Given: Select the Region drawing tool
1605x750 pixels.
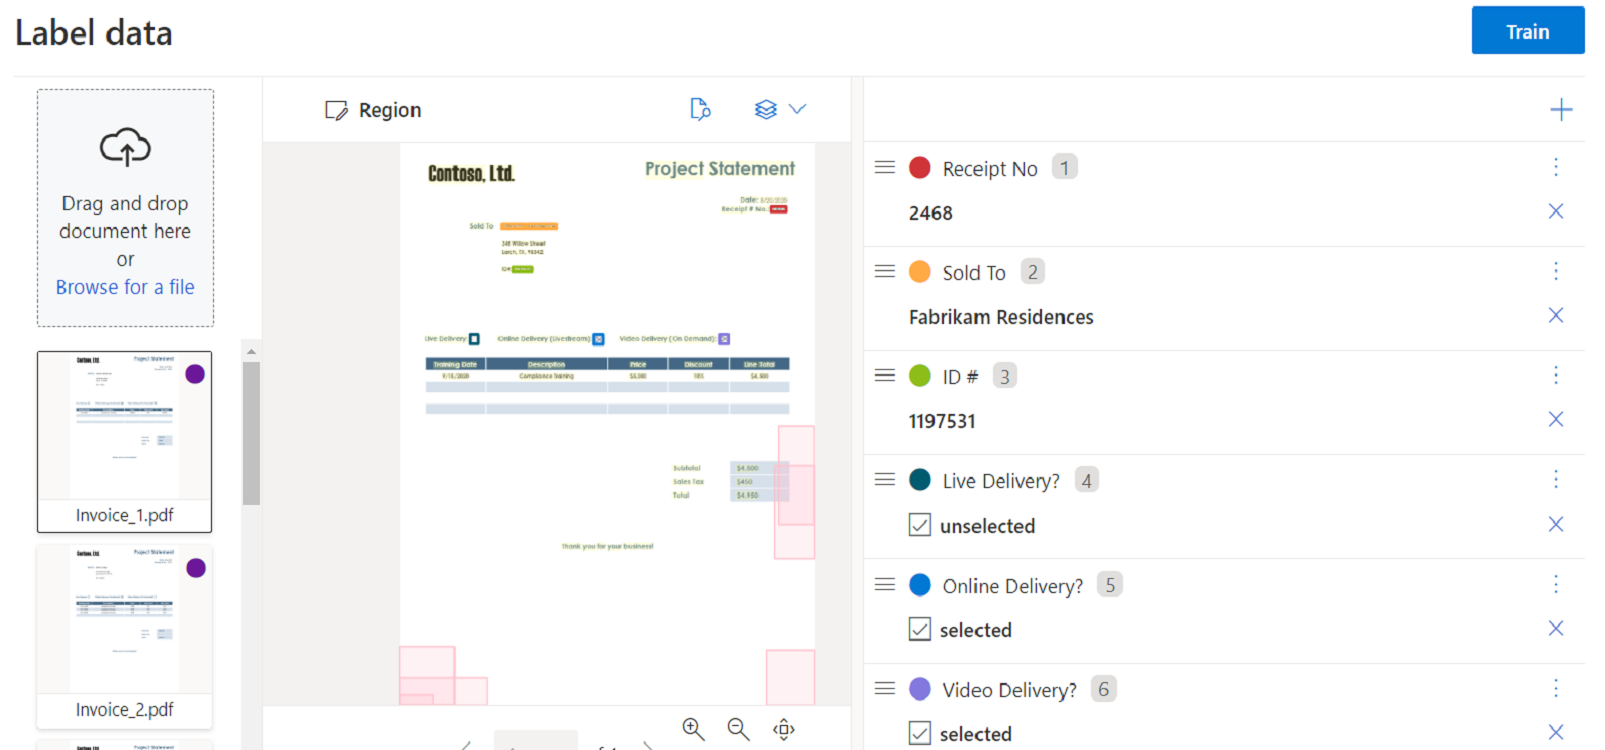Looking at the screenshot, I should pyautogui.click(x=373, y=110).
